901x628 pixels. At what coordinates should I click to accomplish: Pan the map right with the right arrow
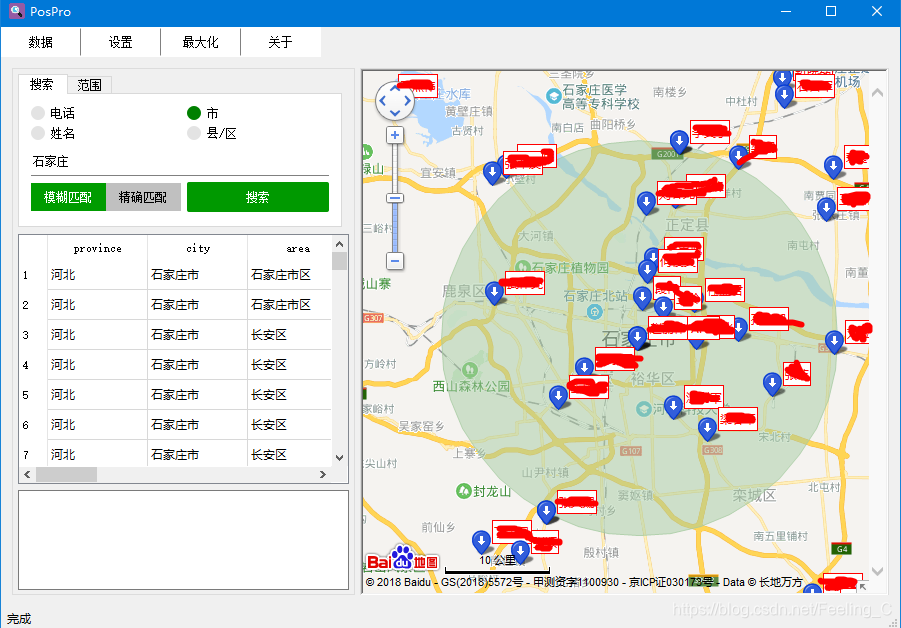click(407, 101)
